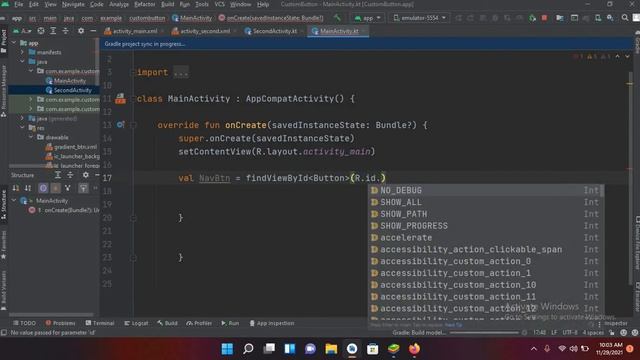Open File Explorer from the taskbar

pos(331,349)
